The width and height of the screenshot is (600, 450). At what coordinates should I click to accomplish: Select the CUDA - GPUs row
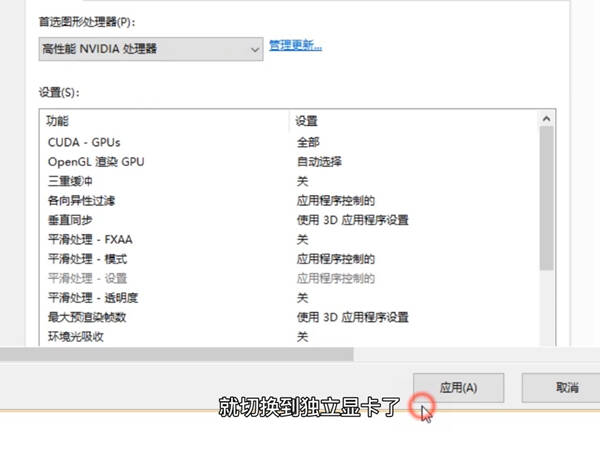tap(289, 142)
